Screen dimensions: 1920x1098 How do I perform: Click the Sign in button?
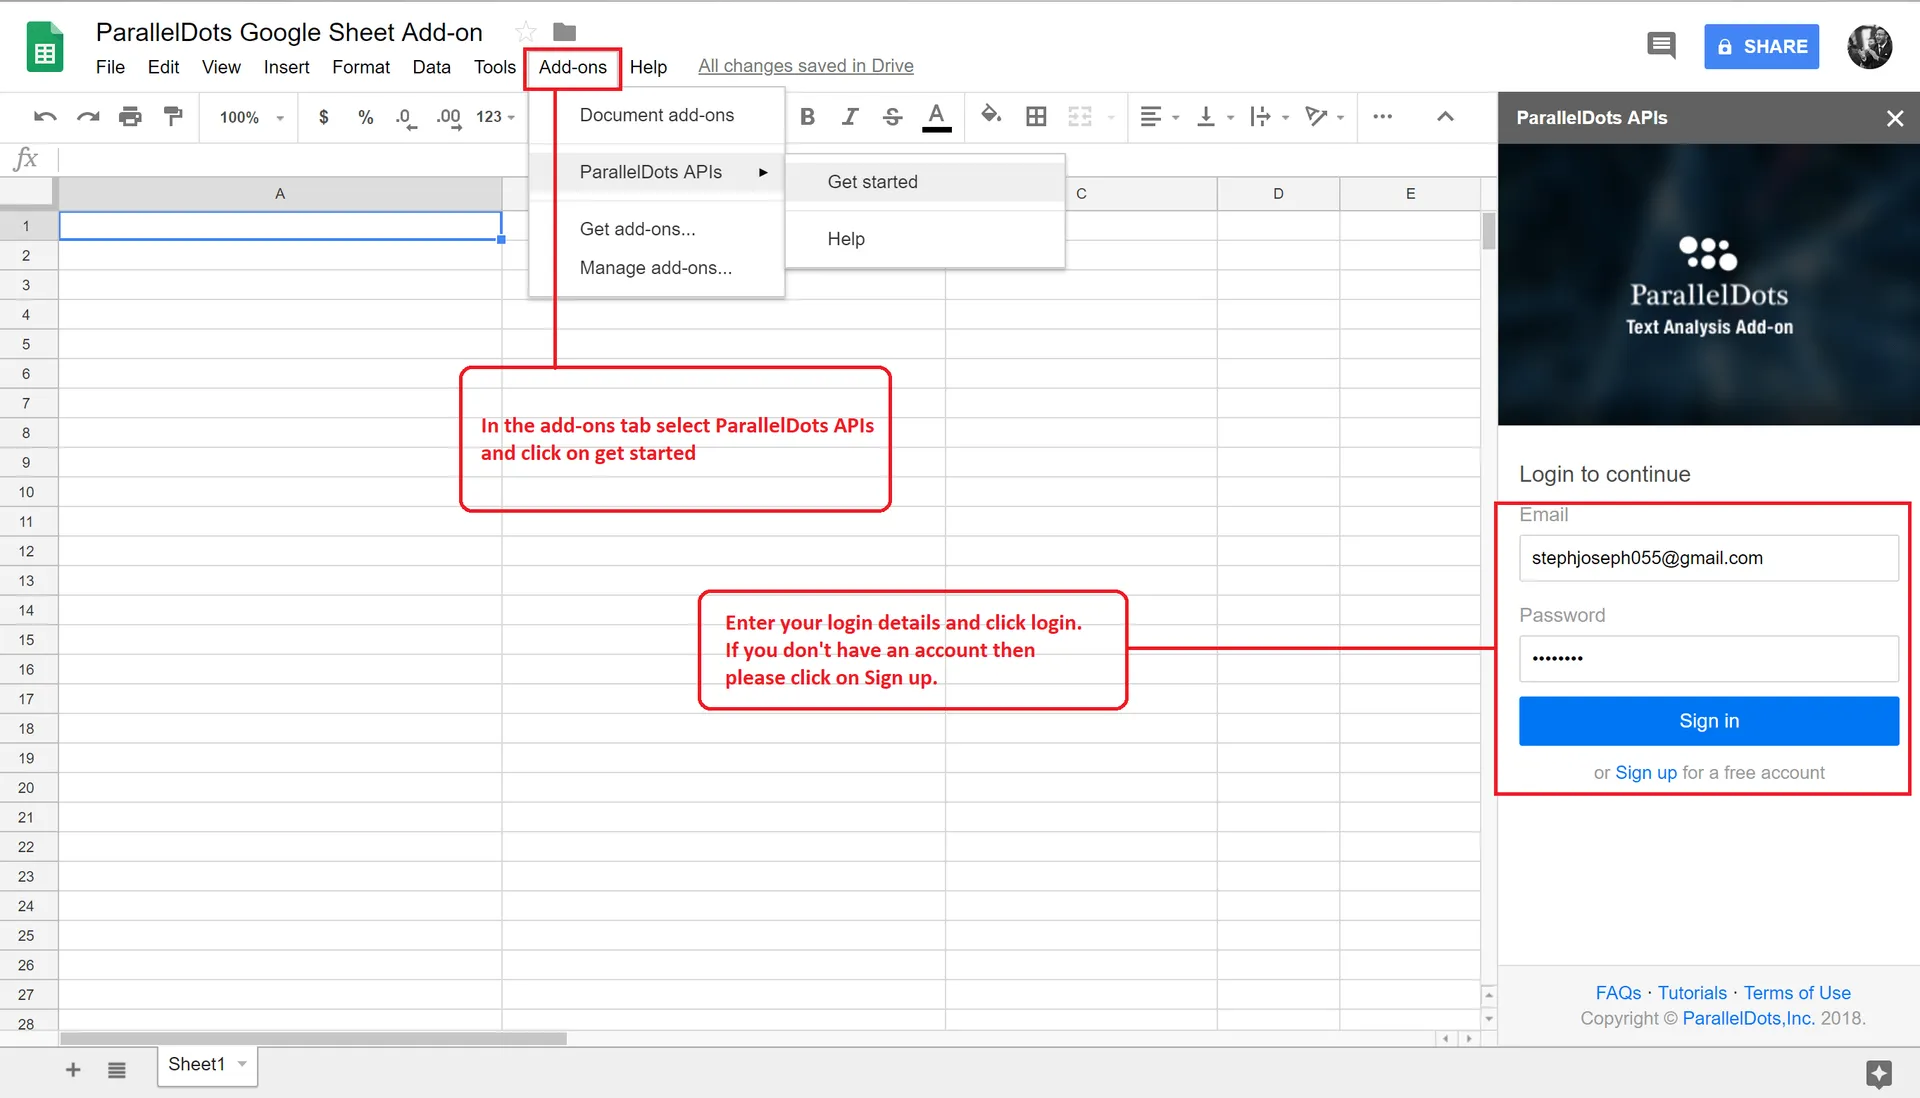click(1708, 721)
